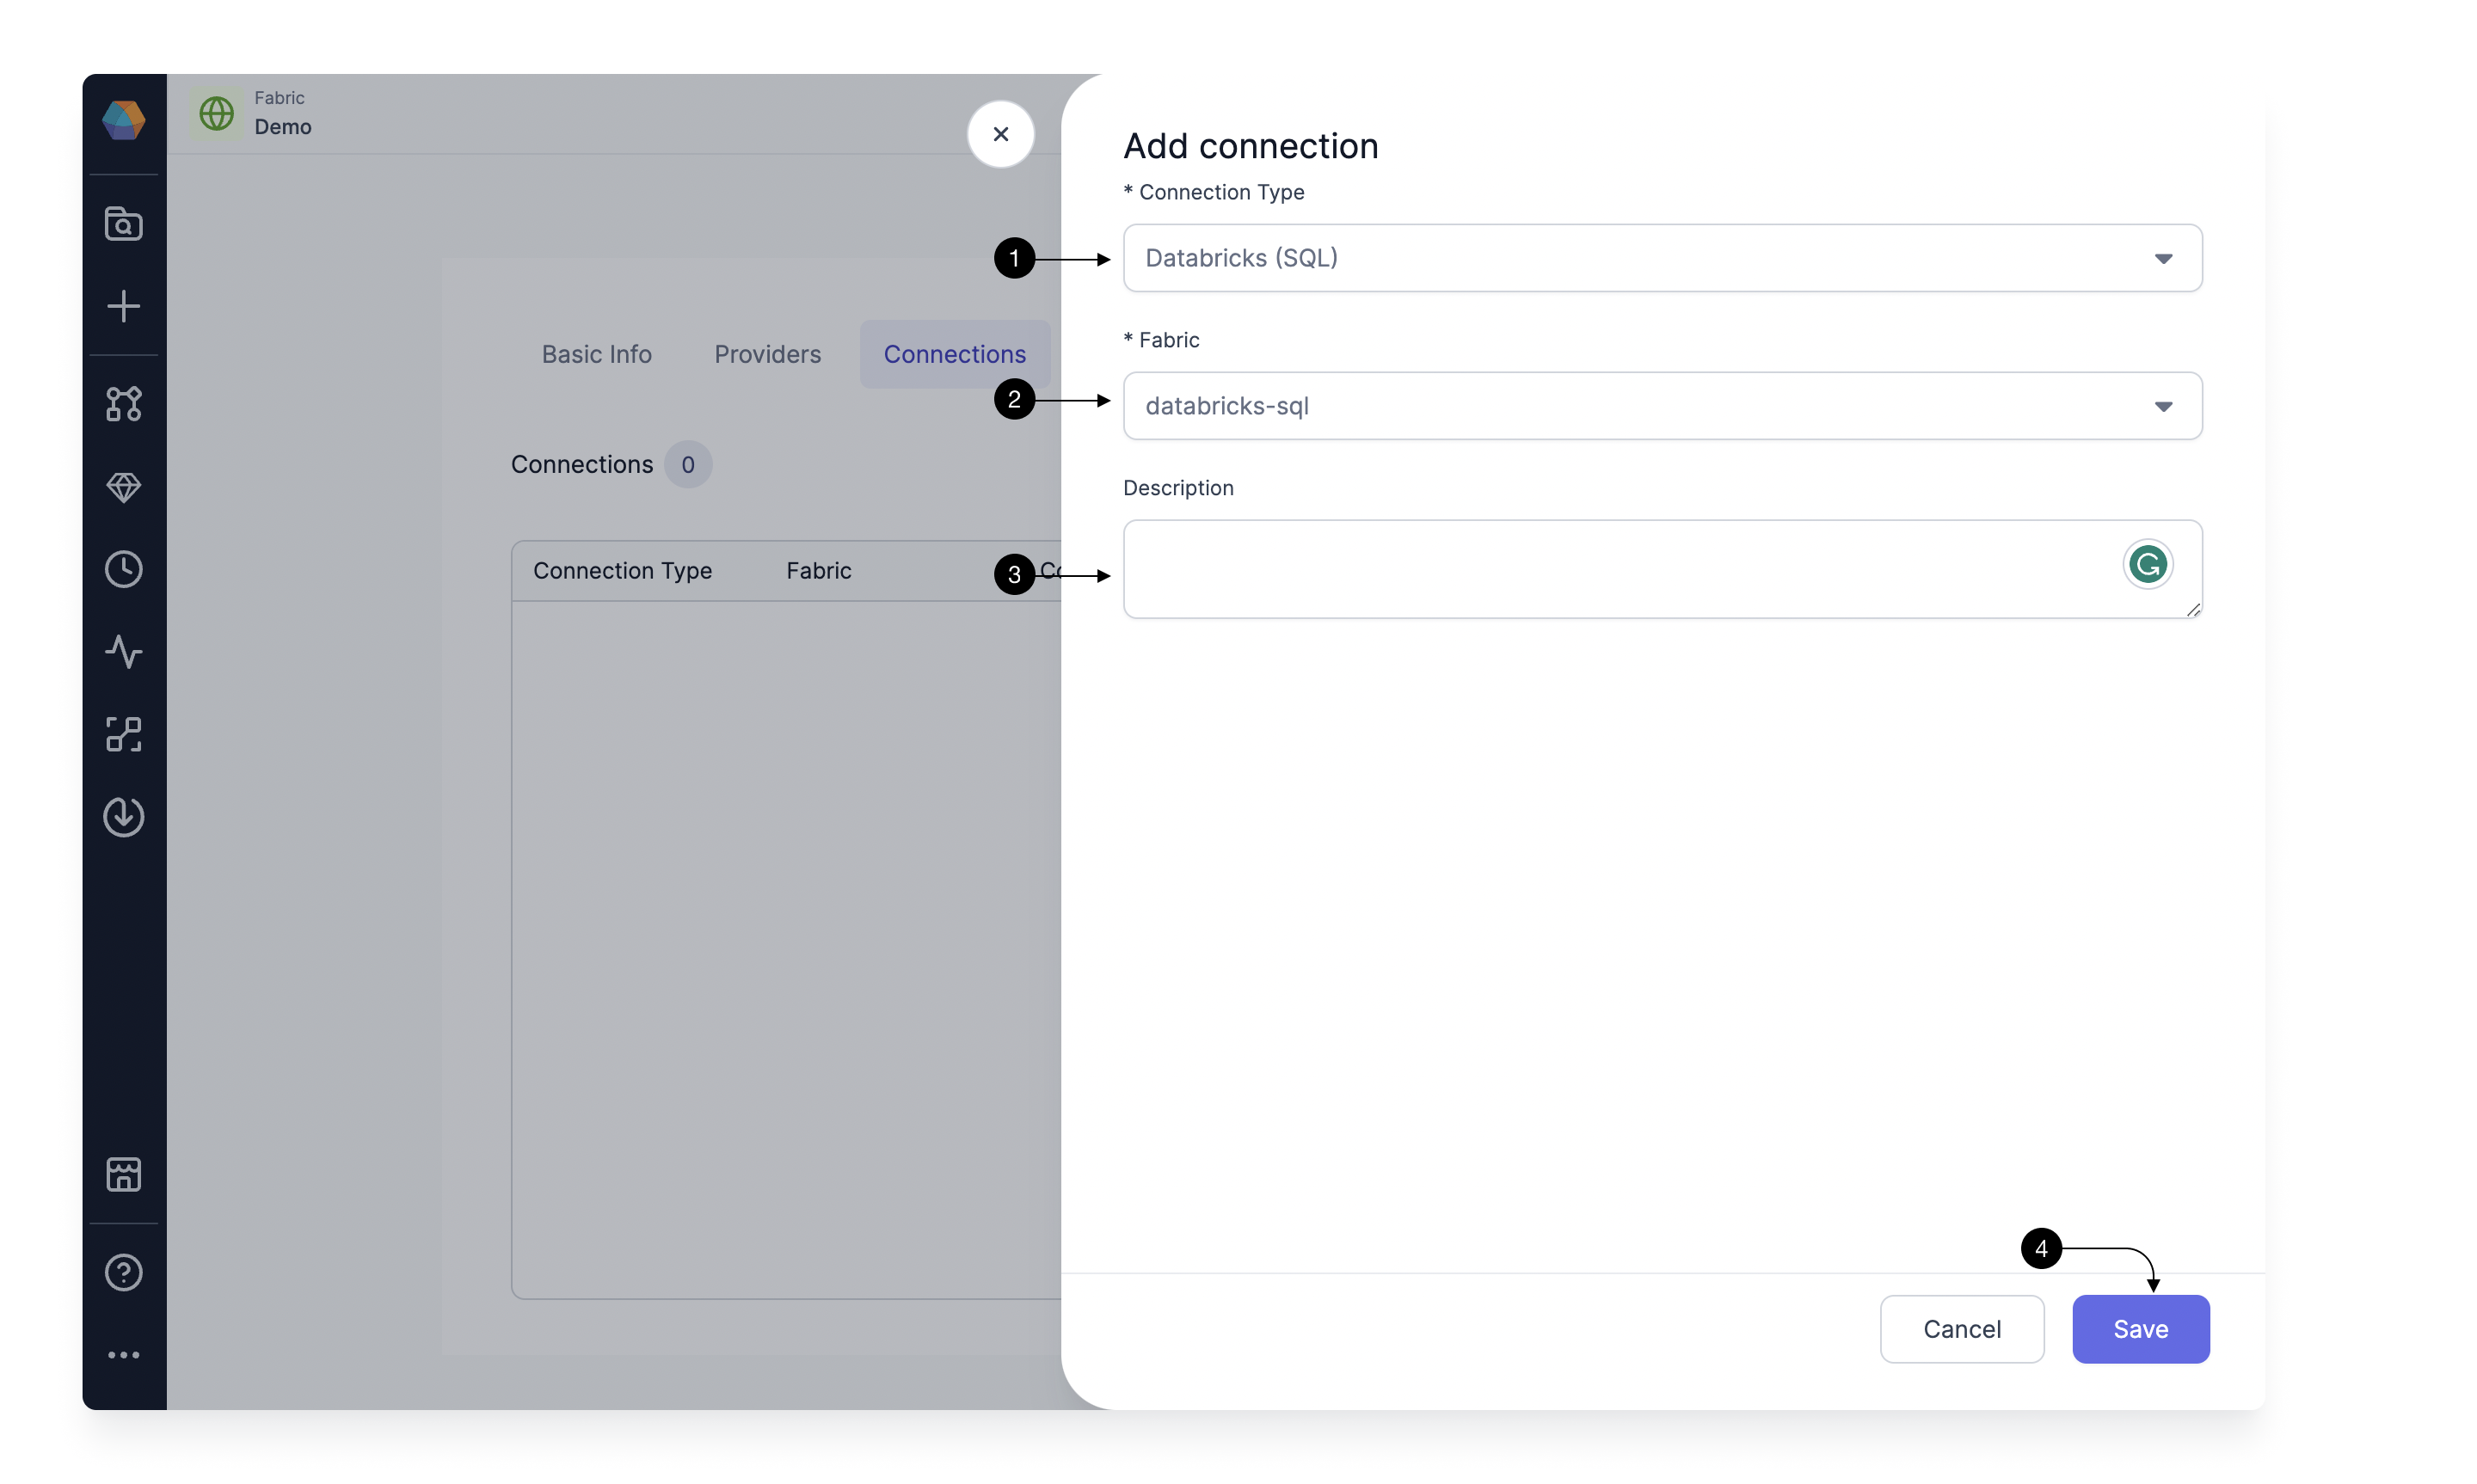The height and width of the screenshot is (1484, 2477).
Task: Expand the Fabric databricks-sql dropdown
Action: (1662, 406)
